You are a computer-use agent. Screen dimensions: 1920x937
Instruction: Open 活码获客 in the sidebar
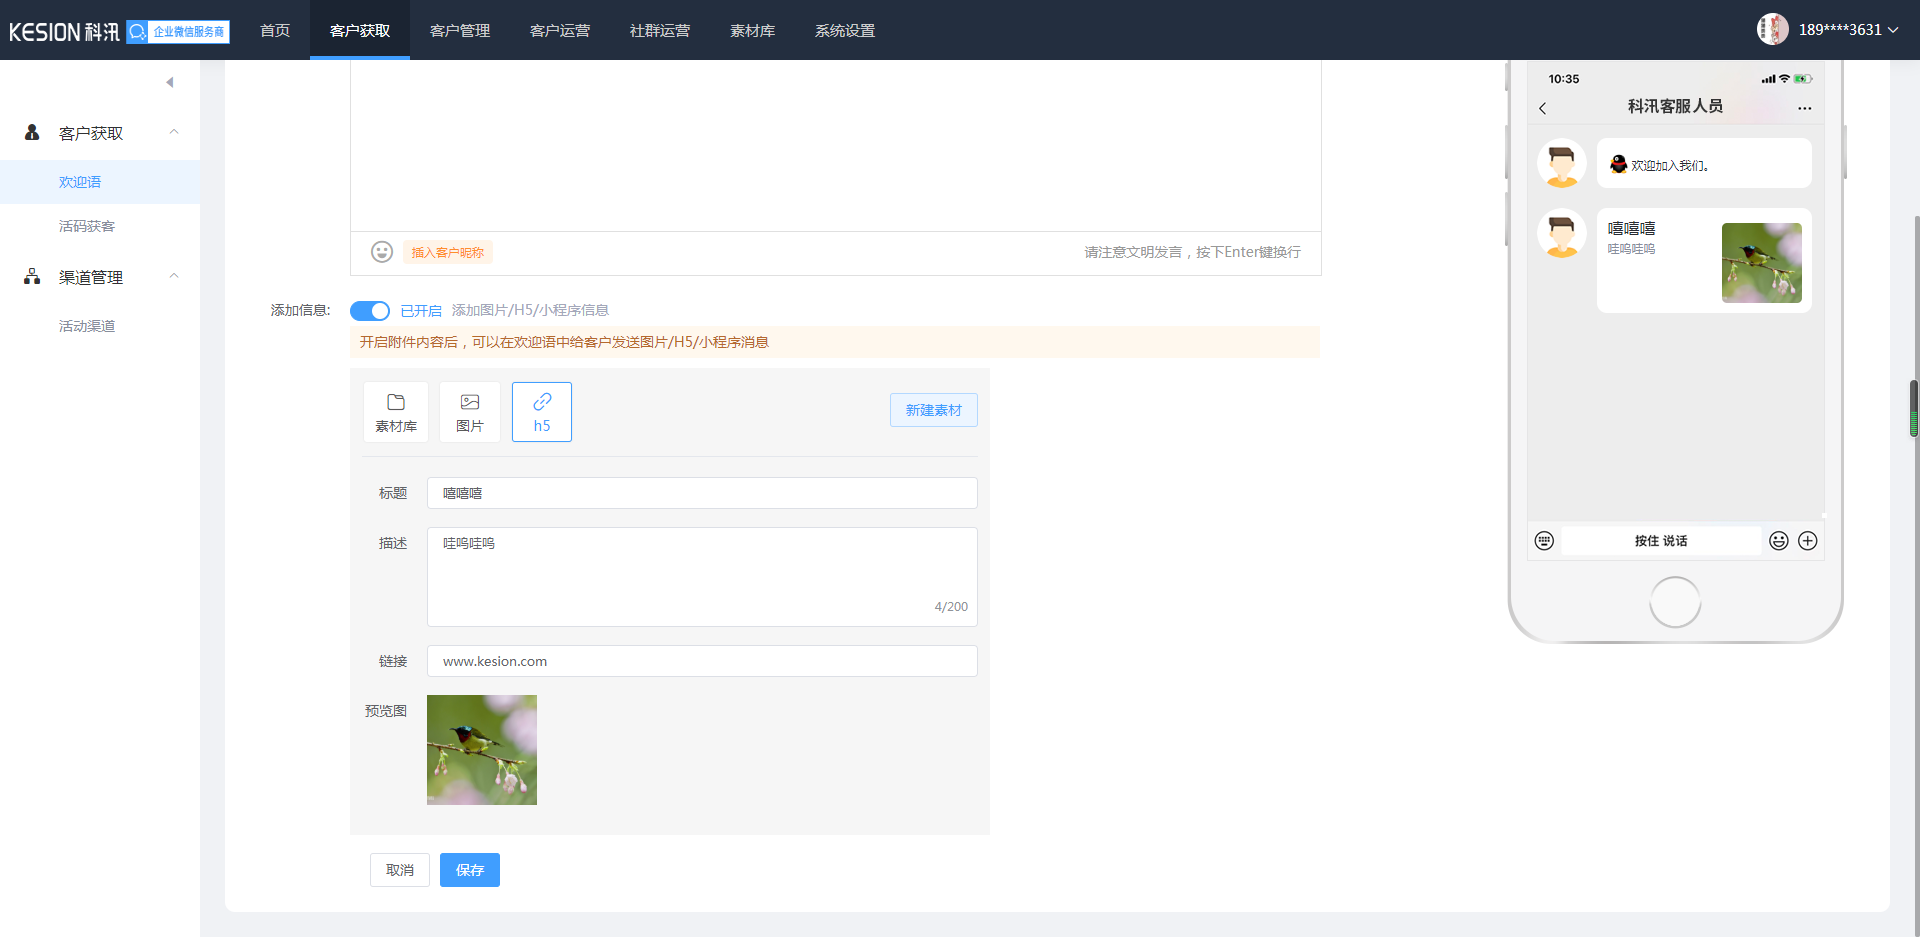click(87, 226)
